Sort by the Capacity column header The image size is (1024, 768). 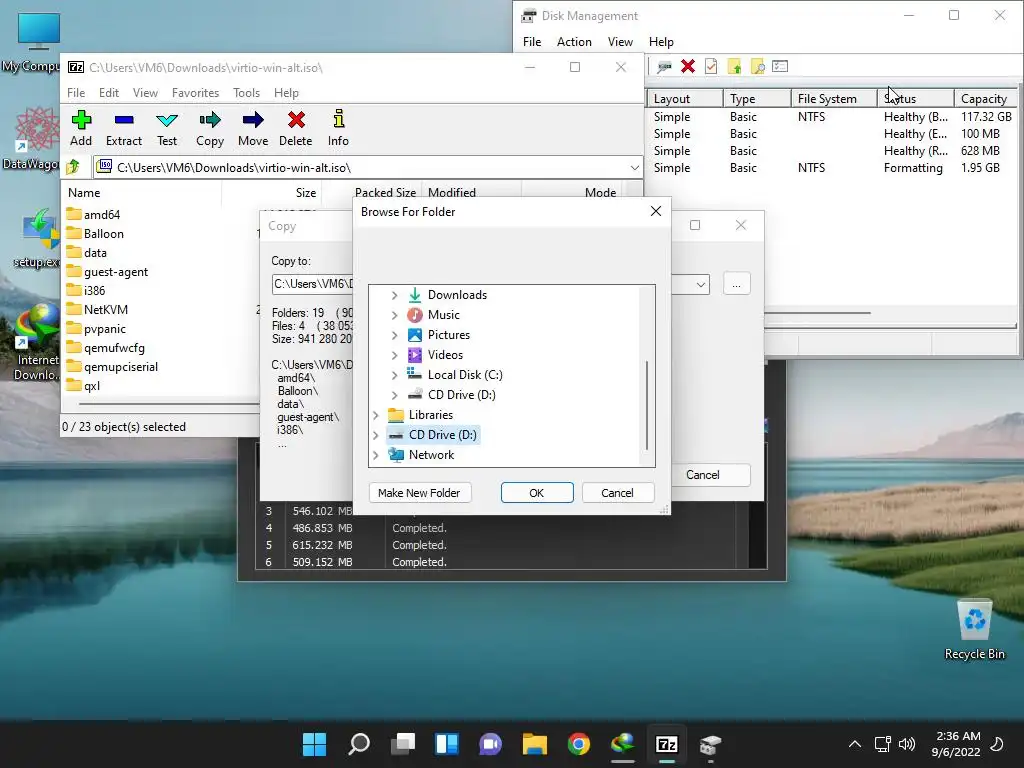click(x=984, y=99)
